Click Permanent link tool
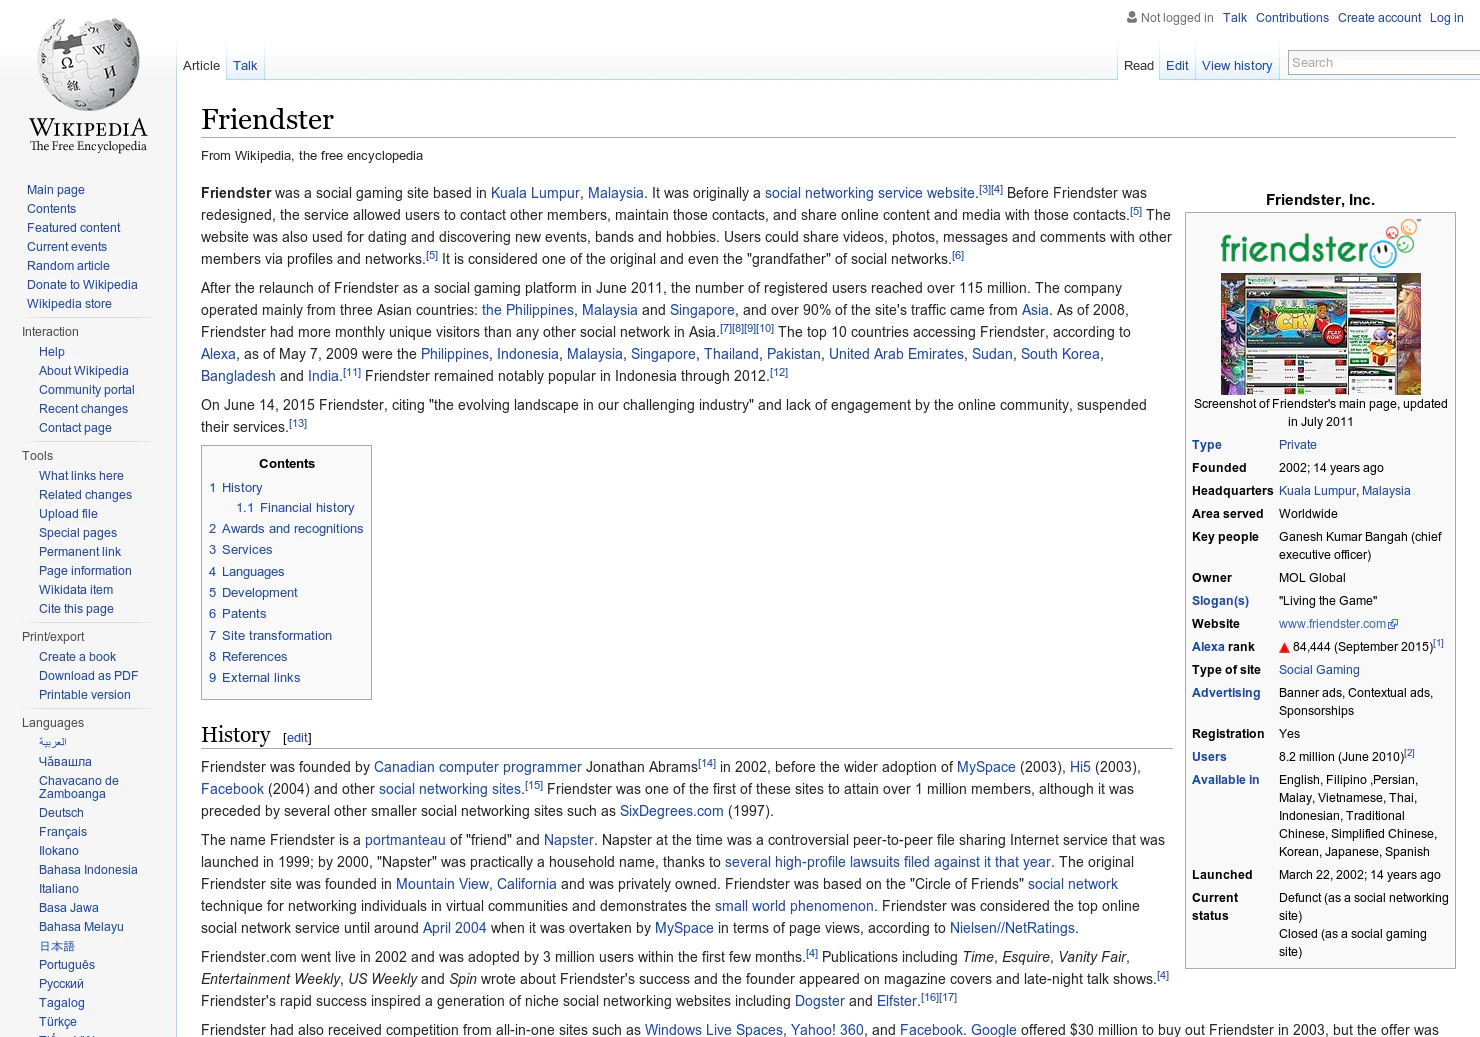 click(80, 552)
